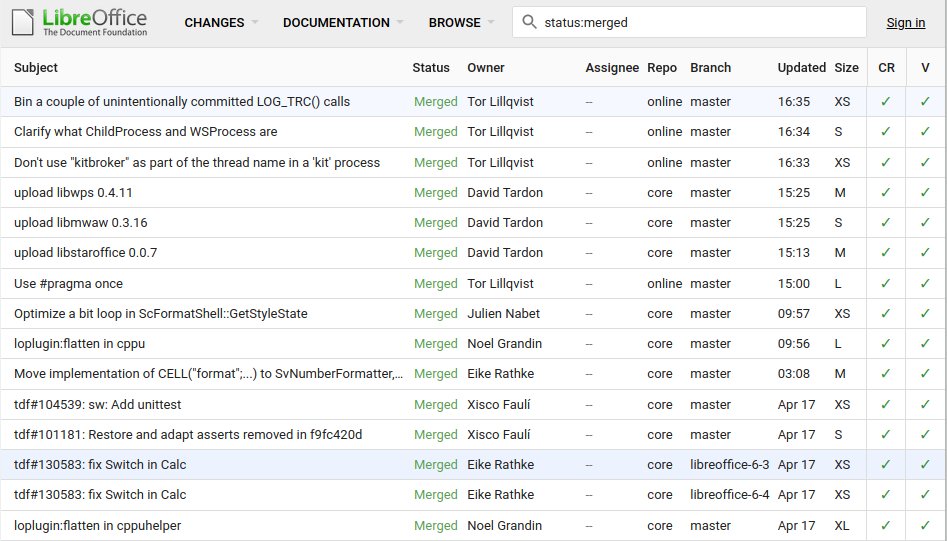Click V checkmark in the libstaroffice row
Viewport: 947px width, 541px height.
point(925,252)
